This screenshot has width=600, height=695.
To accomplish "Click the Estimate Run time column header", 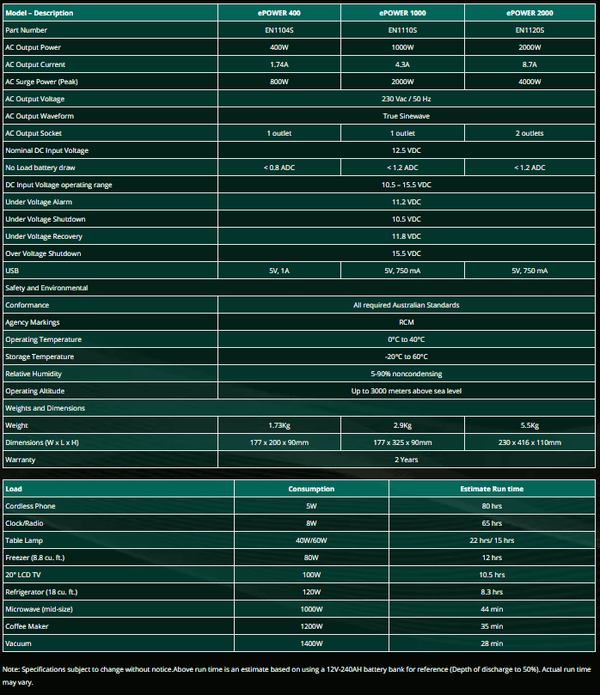I will click(490, 489).
